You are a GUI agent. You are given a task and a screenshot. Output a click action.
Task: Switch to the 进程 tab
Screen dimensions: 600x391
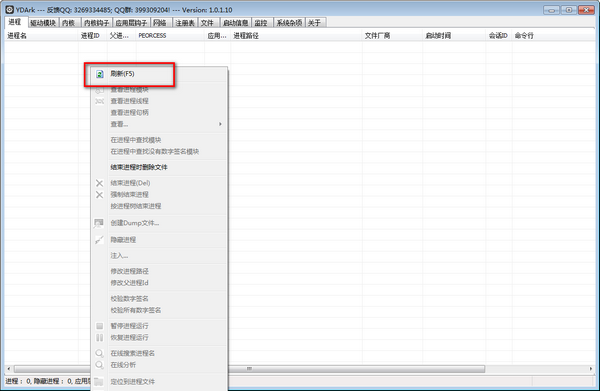coord(16,22)
